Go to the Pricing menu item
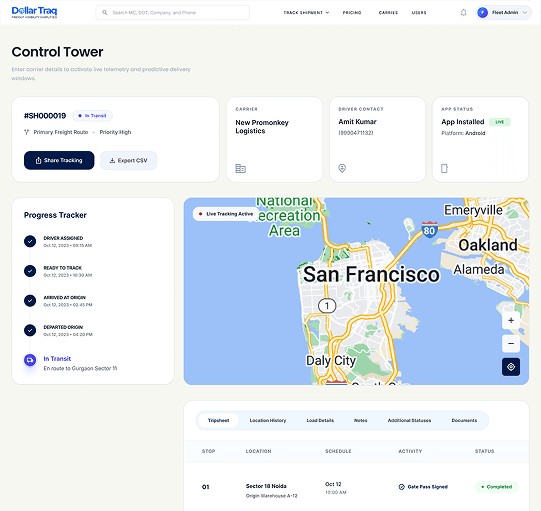This screenshot has height=511, width=541. click(x=352, y=12)
